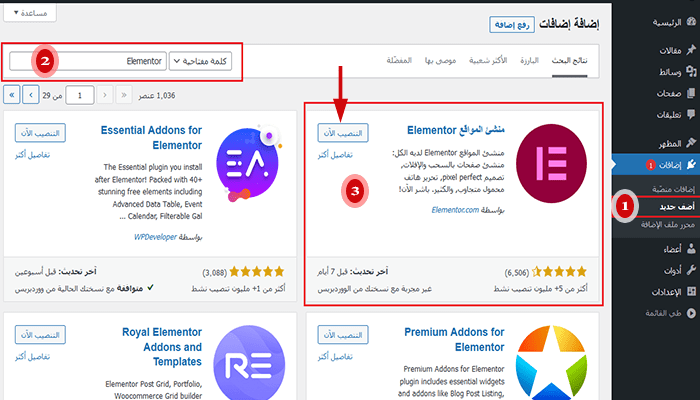
Task: Open أدوات in the sidebar menu
Action: 673,271
